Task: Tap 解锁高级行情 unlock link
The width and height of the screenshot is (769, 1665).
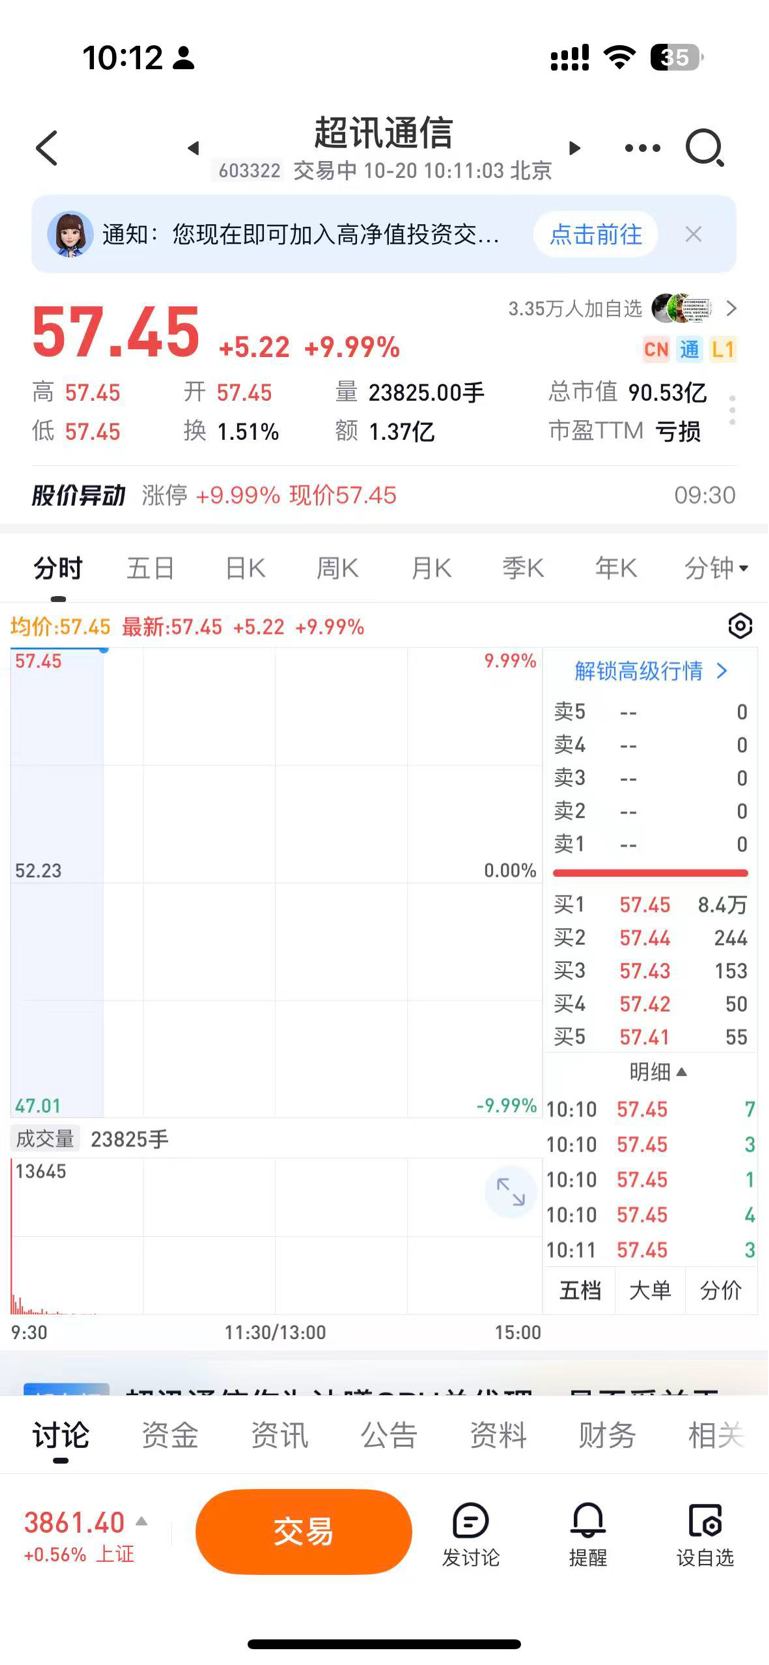Action: 651,671
